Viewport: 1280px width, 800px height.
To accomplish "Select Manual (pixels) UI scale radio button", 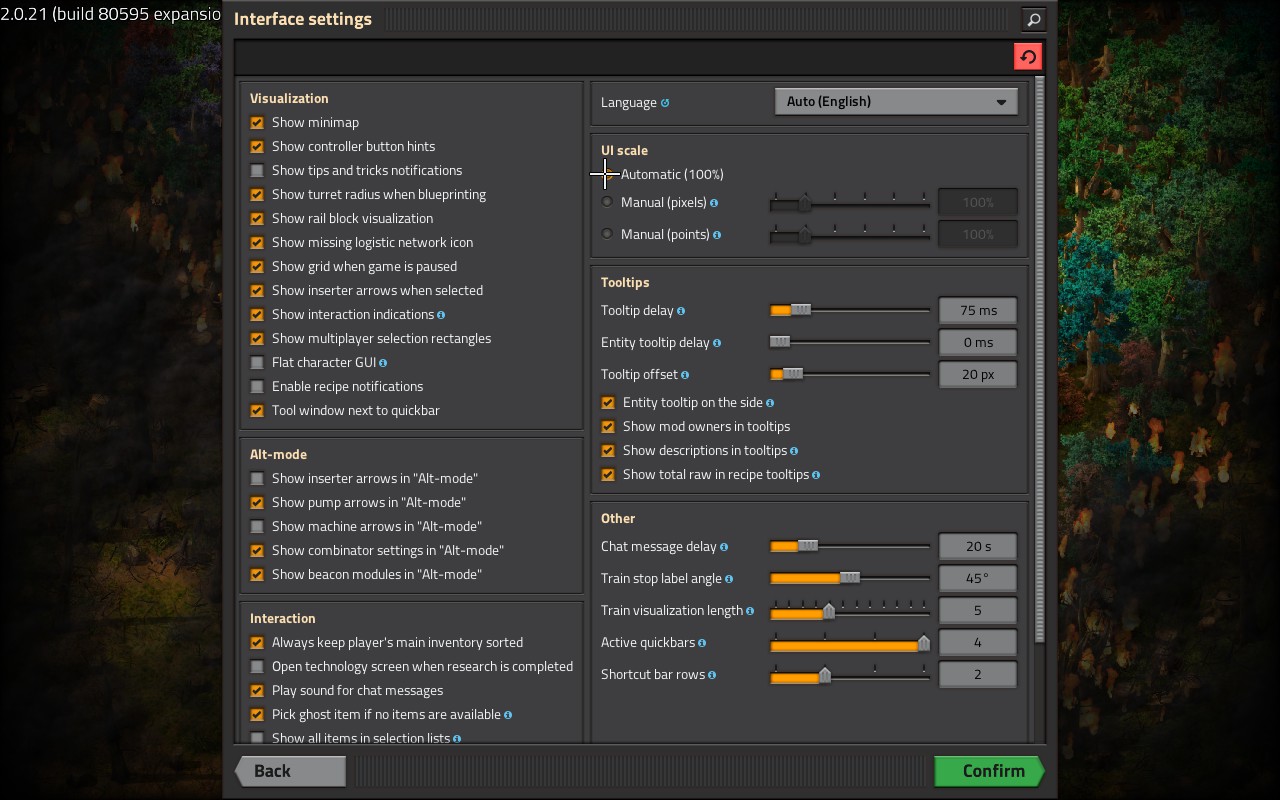I will [x=607, y=202].
